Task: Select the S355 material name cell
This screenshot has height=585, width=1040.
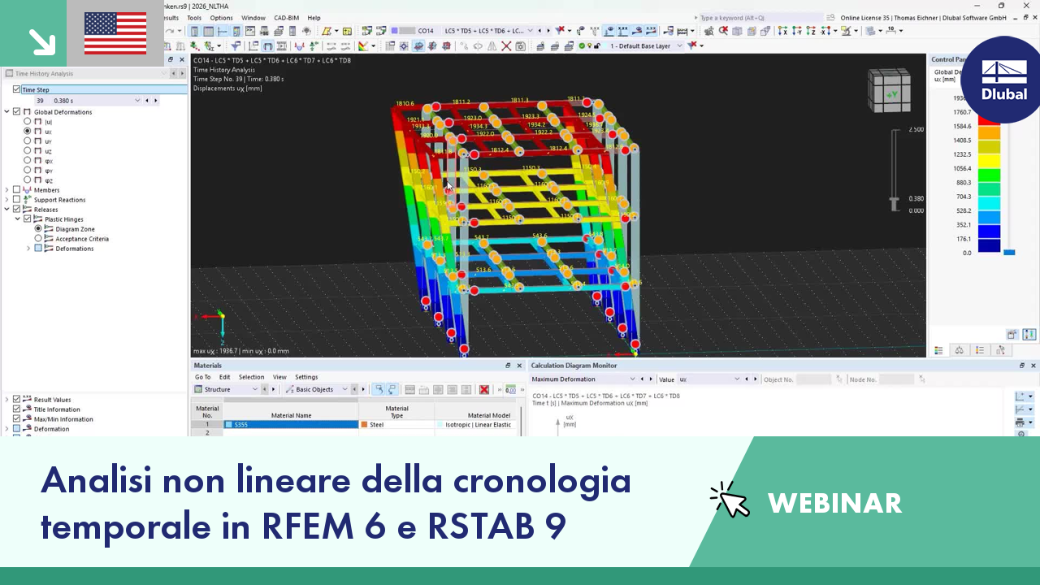Action: (291, 424)
